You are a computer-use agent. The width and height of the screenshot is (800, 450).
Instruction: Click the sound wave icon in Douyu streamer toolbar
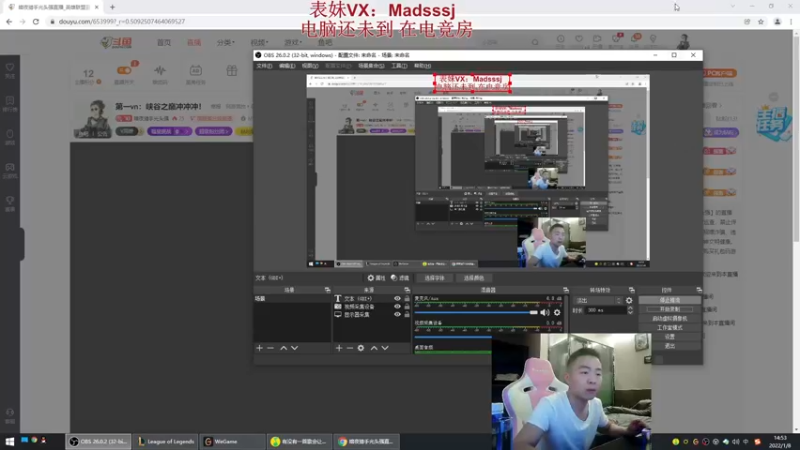pyautogui.click(x=160, y=70)
